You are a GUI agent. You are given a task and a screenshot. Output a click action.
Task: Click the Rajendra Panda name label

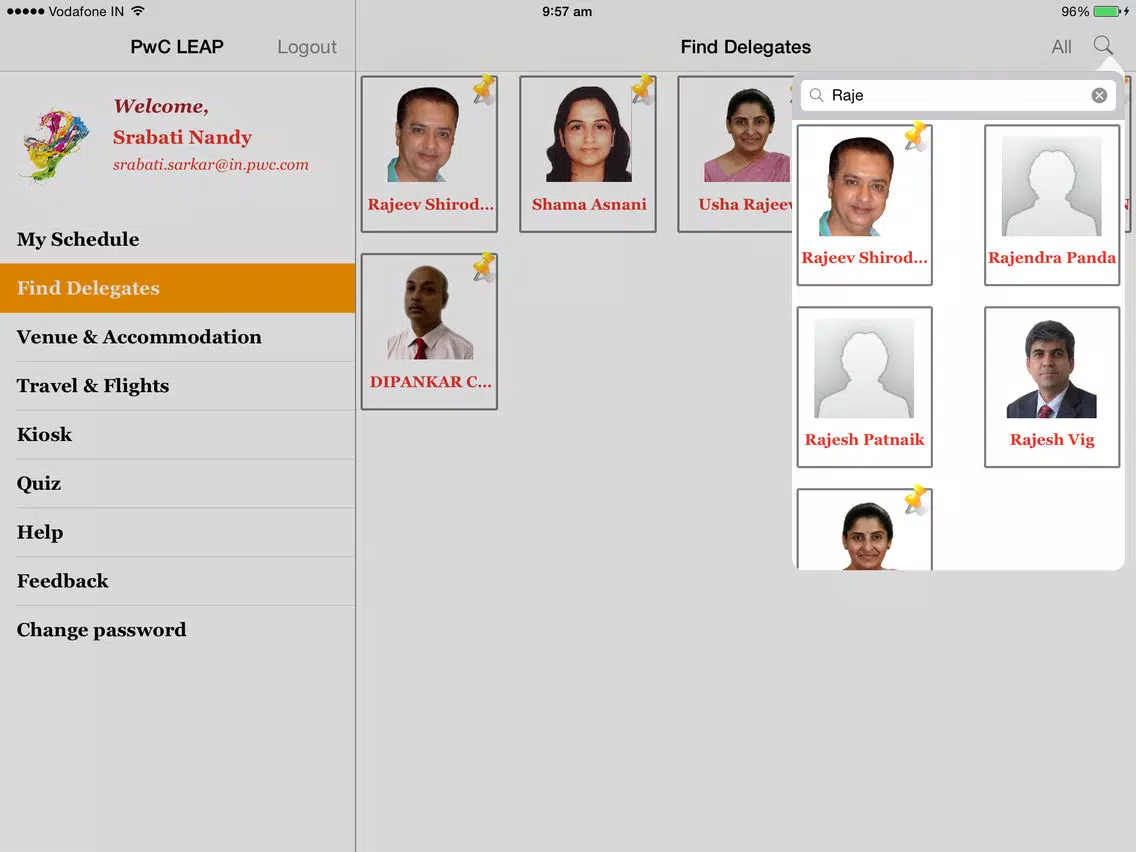coord(1052,258)
